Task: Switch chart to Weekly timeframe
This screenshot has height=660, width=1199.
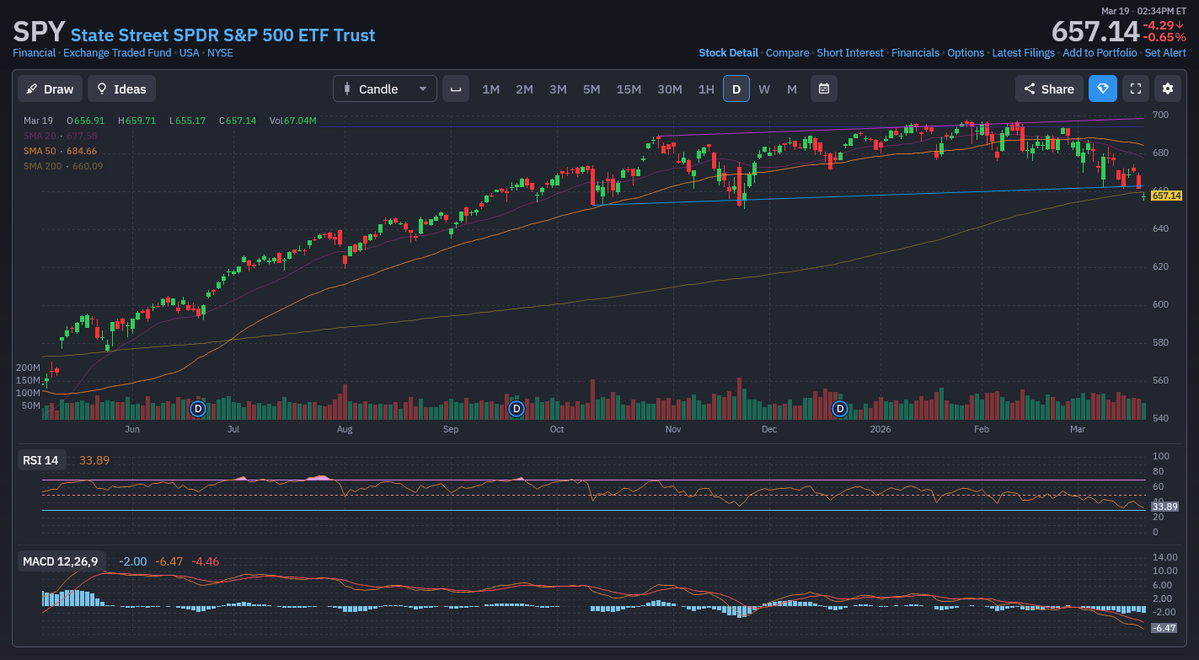Action: (764, 88)
